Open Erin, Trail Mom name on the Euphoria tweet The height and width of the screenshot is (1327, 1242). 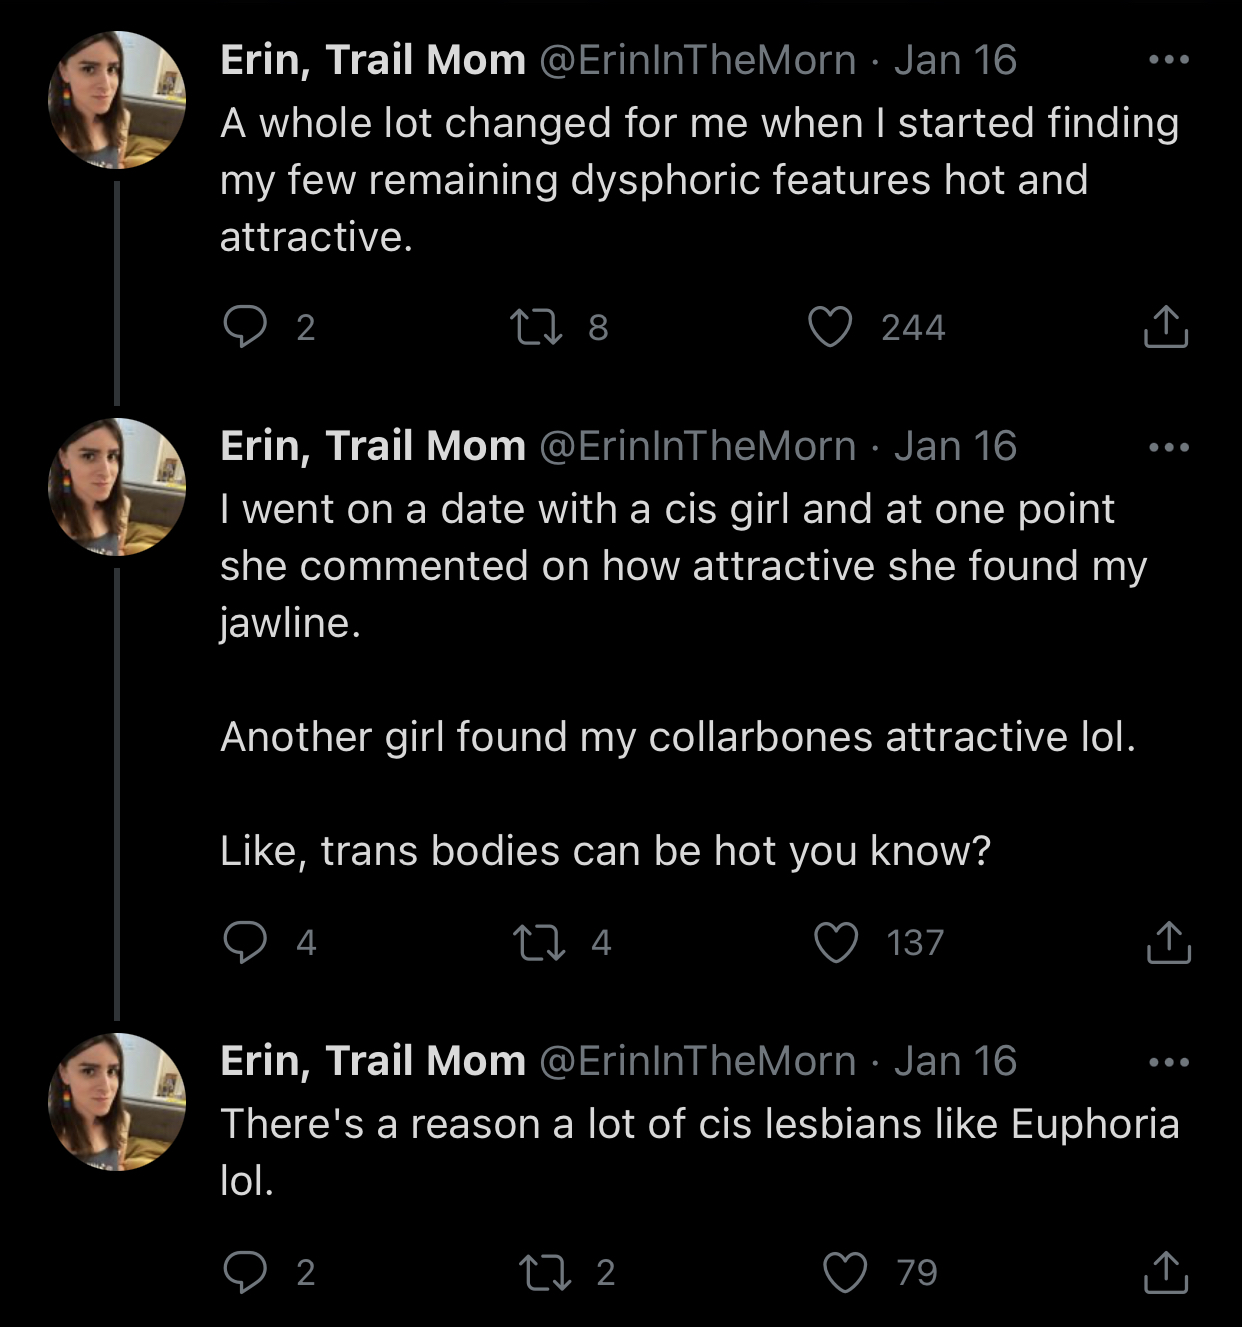[x=372, y=1061]
